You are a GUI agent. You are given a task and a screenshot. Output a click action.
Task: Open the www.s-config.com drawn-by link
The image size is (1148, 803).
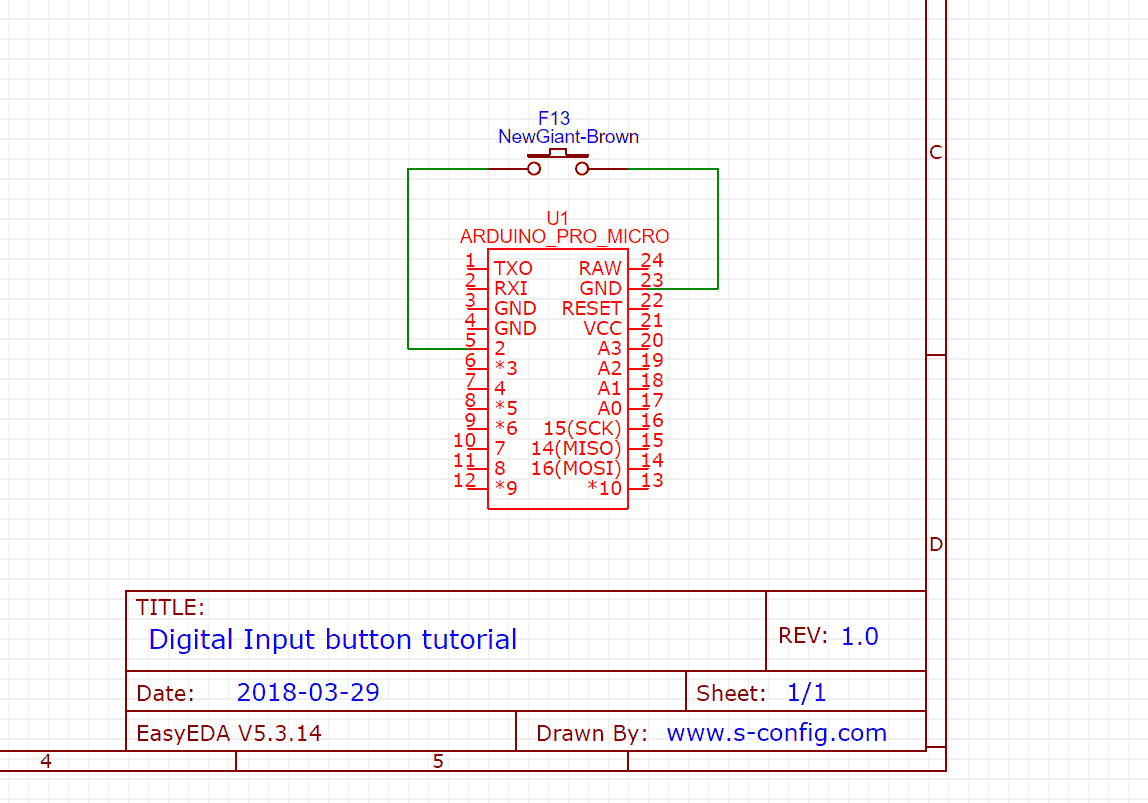[x=777, y=733]
